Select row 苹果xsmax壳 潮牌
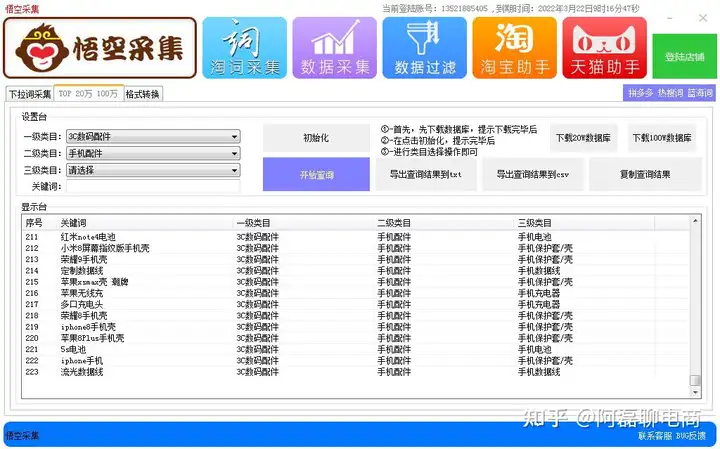The width and height of the screenshot is (720, 449). [356, 282]
